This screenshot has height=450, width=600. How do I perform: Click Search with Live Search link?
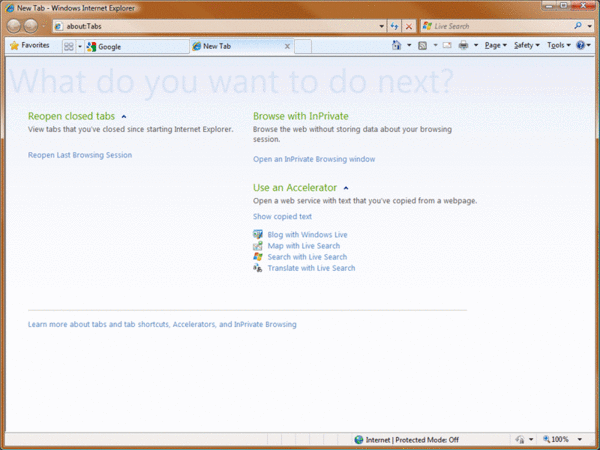[x=307, y=257]
